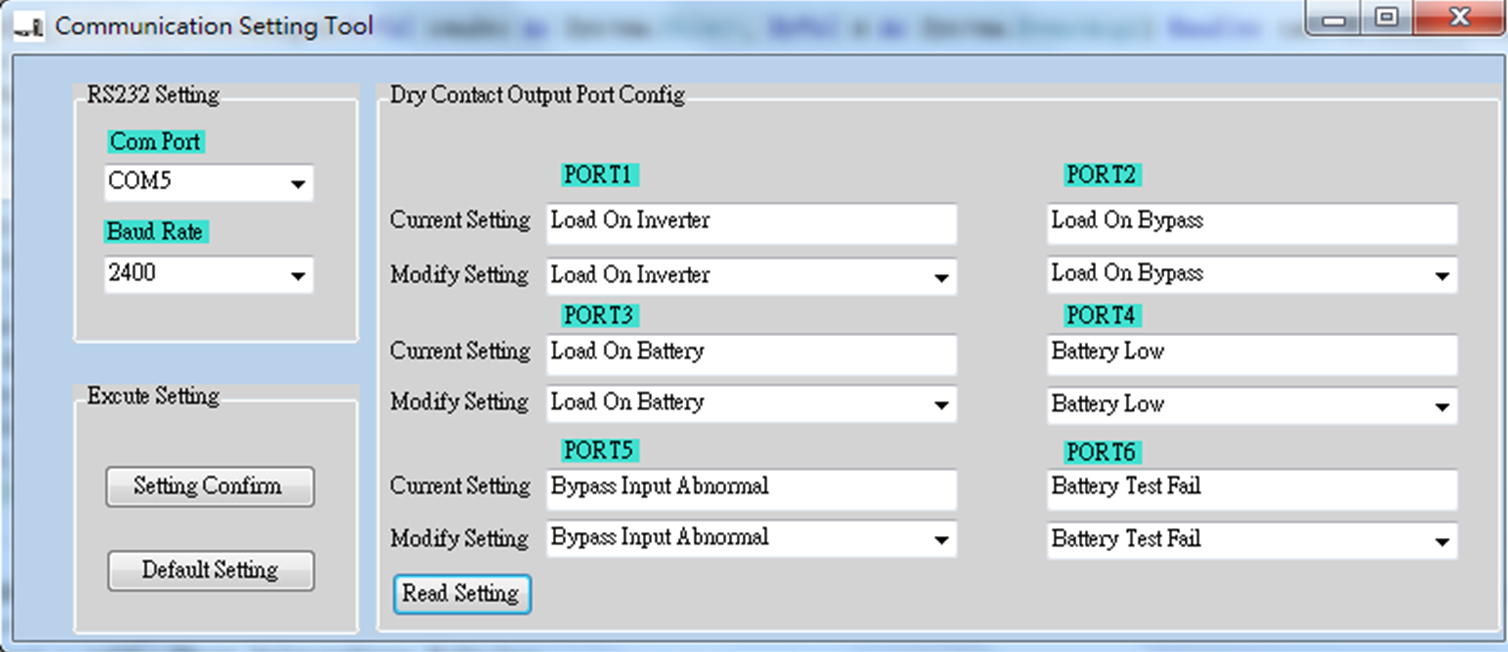The height and width of the screenshot is (652, 1508).
Task: Click PORT3 Current Setting Load On Battery field
Action: pyautogui.click(x=750, y=354)
